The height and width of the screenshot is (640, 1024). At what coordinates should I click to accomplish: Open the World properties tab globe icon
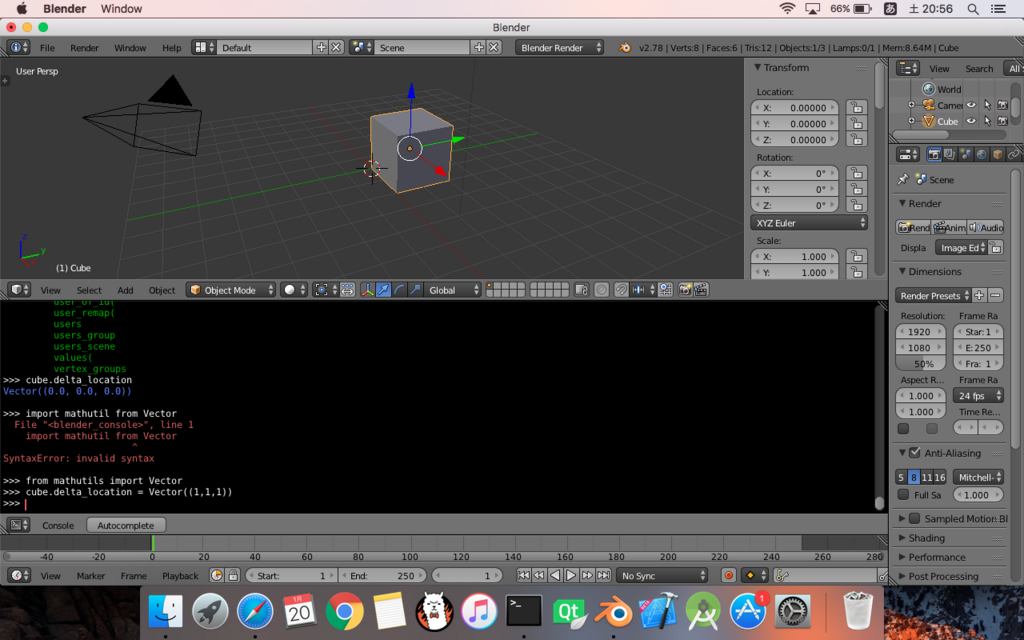(982, 155)
